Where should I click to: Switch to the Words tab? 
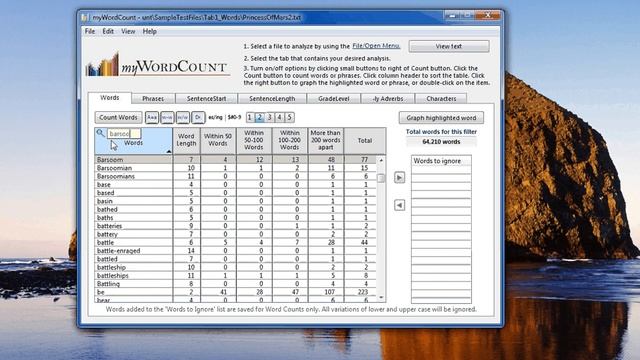pyautogui.click(x=110, y=98)
